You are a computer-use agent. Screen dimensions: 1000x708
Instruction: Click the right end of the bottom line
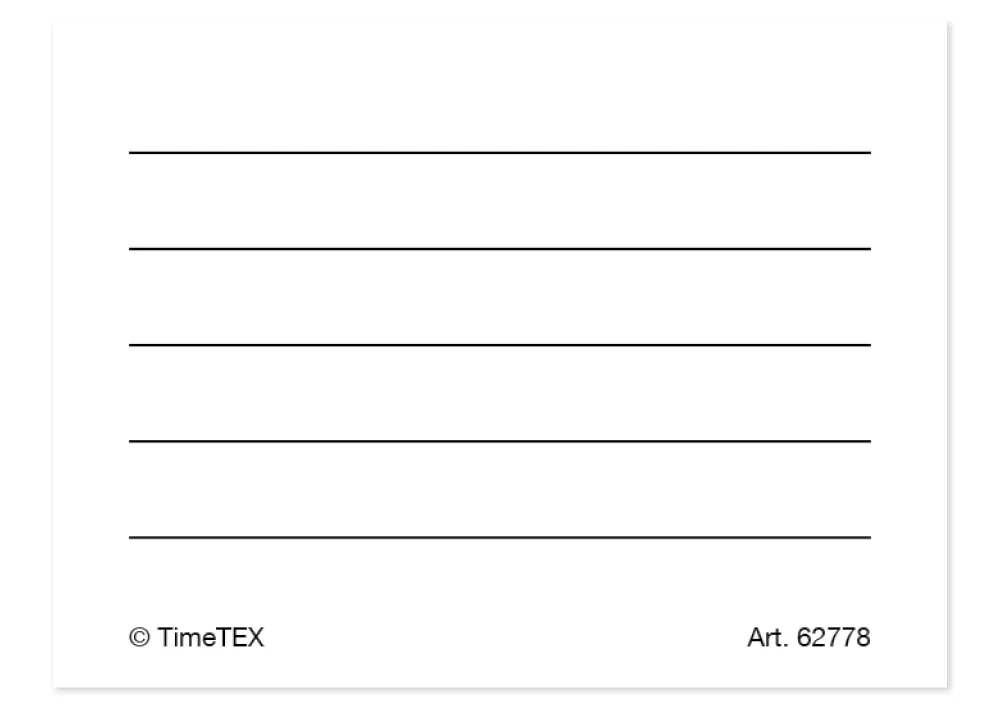coord(867,537)
